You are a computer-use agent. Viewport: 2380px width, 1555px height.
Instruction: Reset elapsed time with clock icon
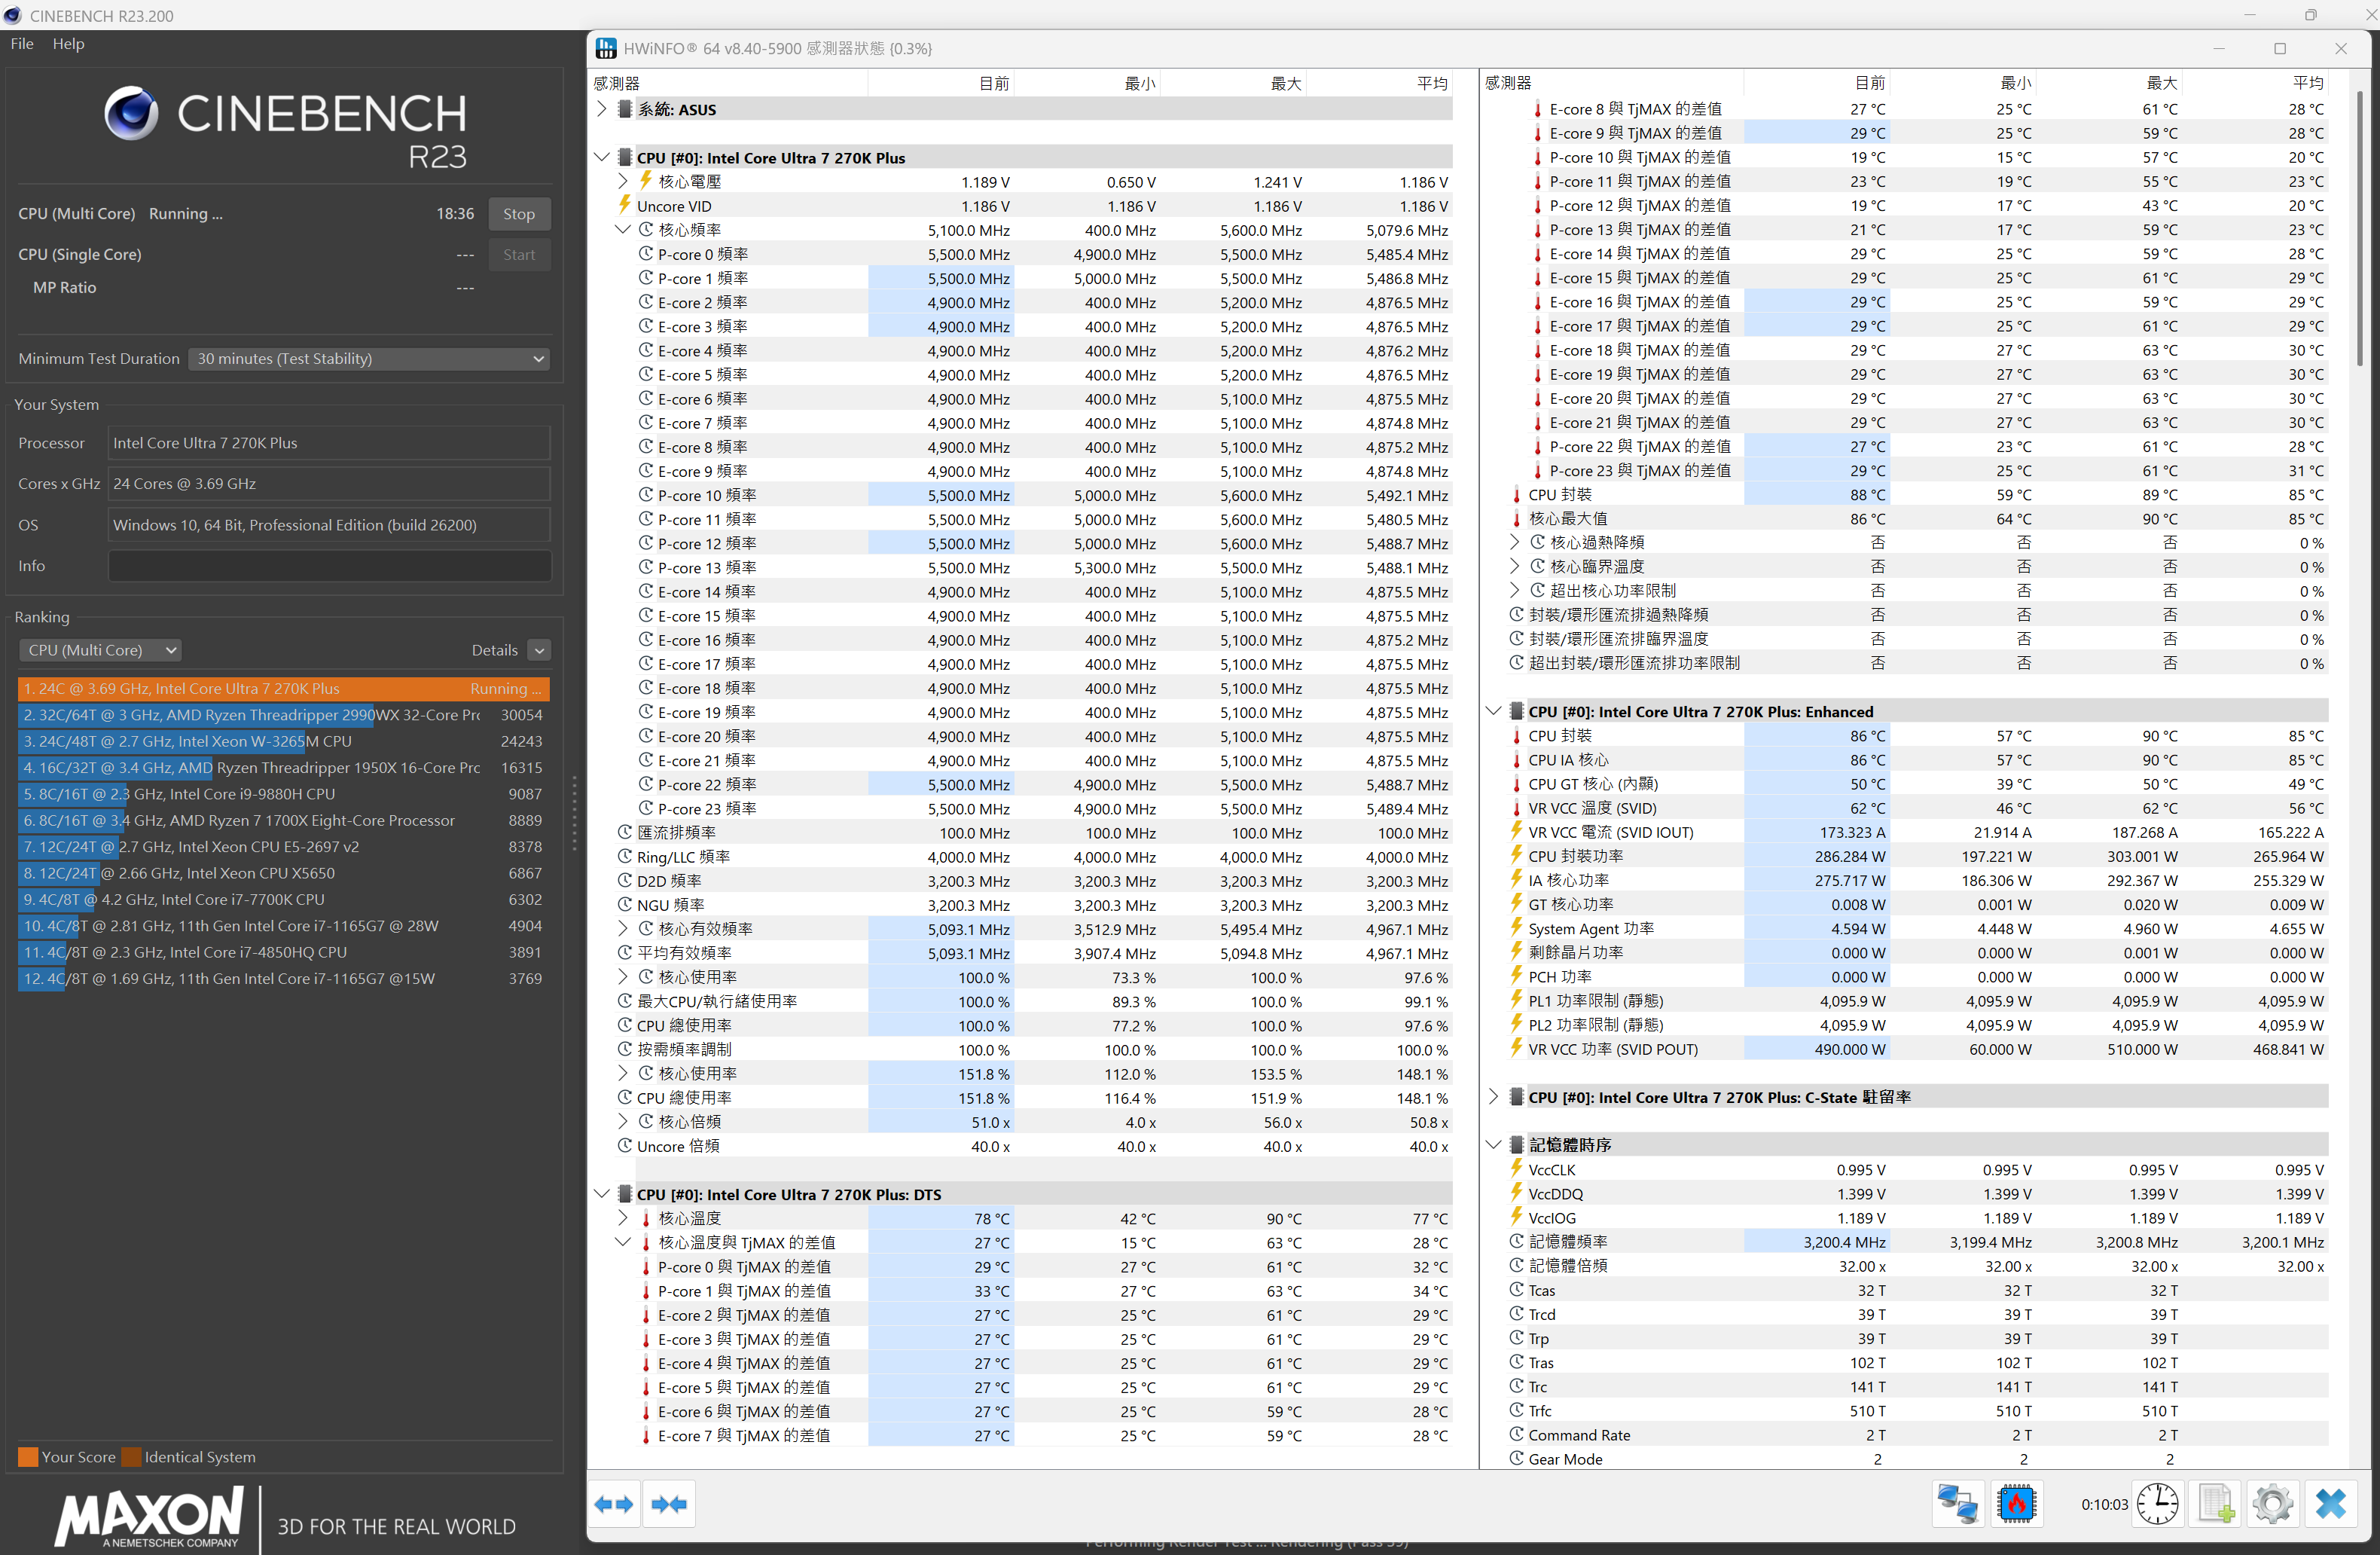click(2157, 1503)
